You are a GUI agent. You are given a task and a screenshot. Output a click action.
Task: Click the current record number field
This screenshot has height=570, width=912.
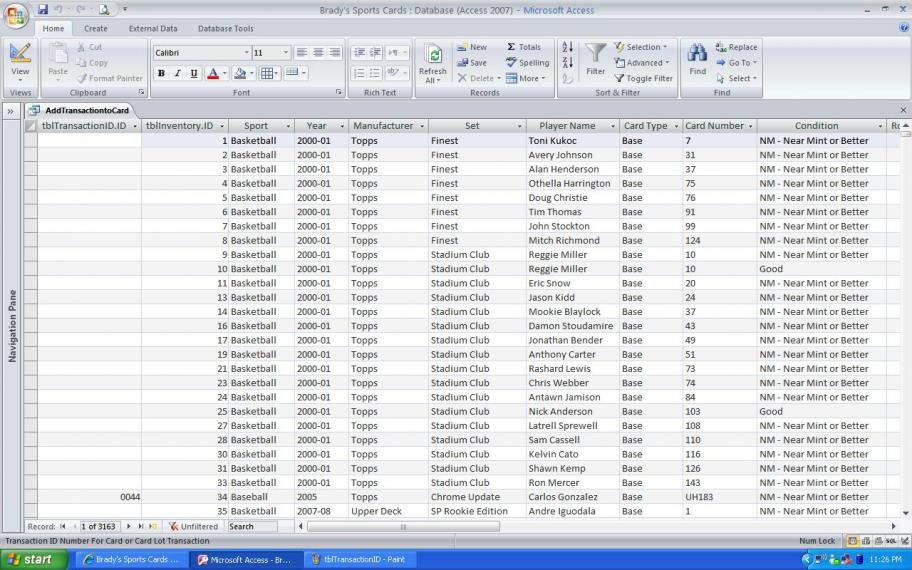click(99, 526)
